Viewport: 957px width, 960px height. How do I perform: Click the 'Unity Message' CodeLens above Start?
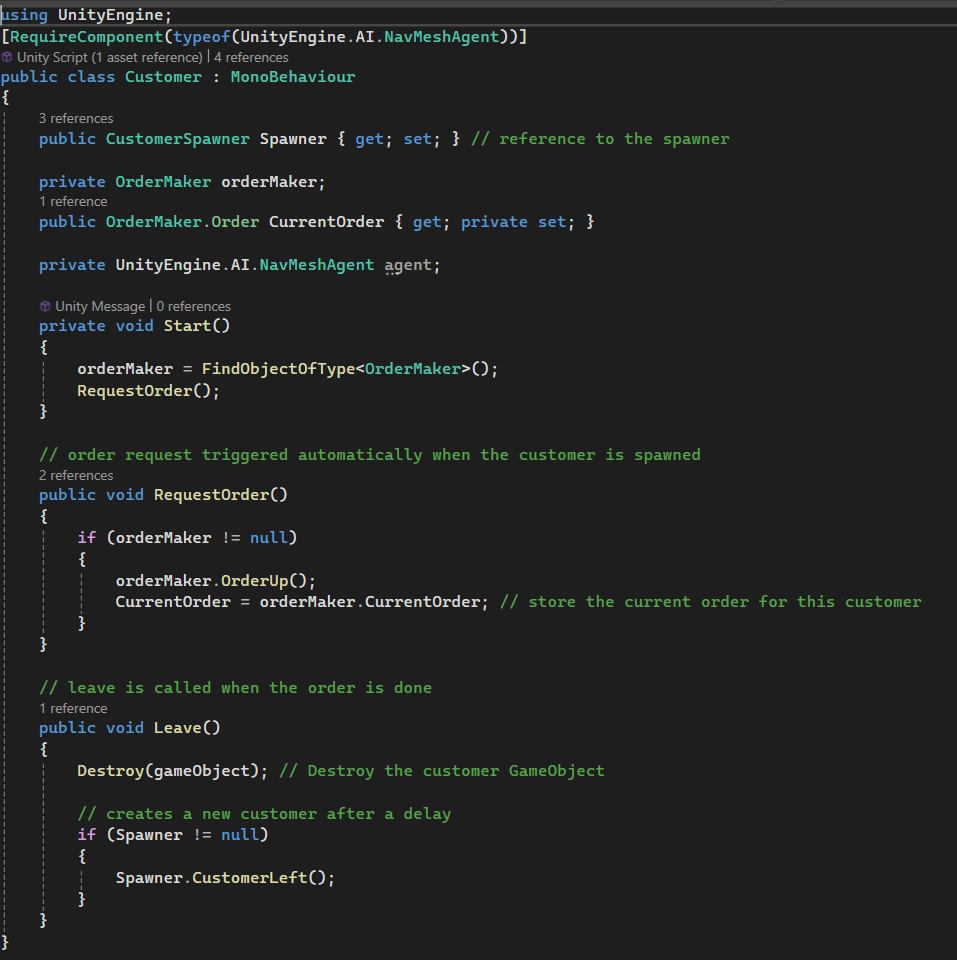tap(100, 306)
